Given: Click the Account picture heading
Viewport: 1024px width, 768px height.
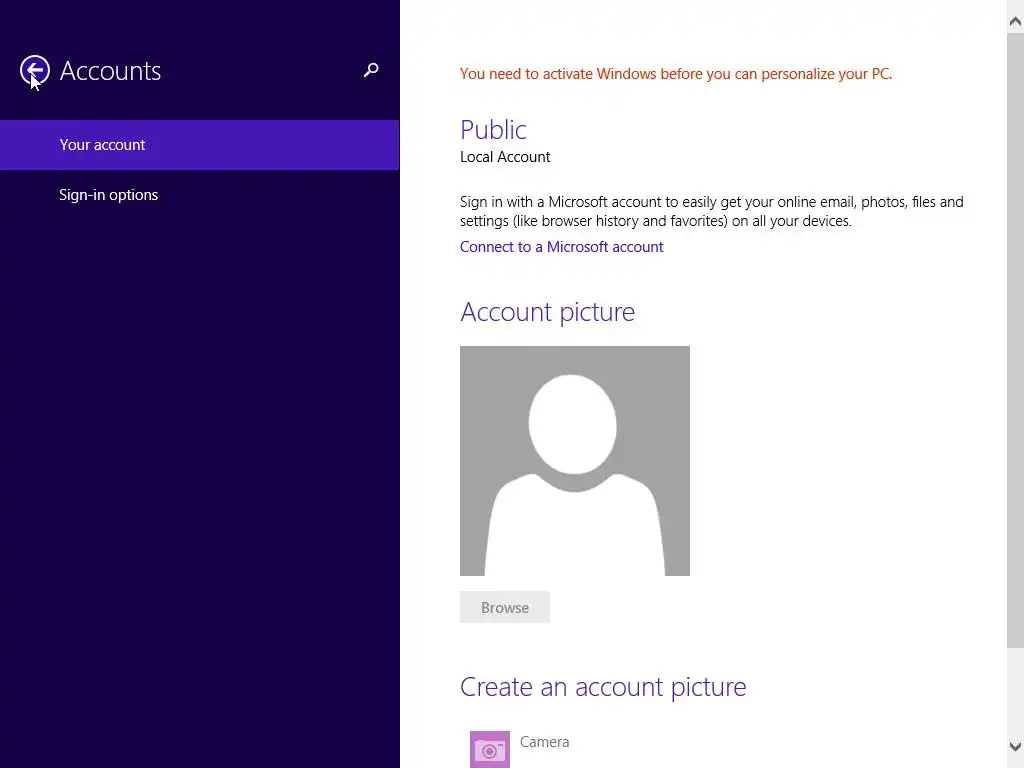Looking at the screenshot, I should pyautogui.click(x=547, y=312).
